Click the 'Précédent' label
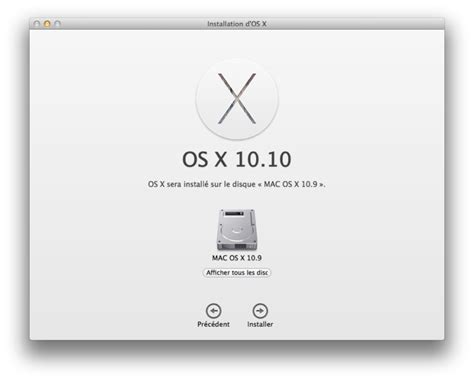474x381 pixels. [x=213, y=324]
